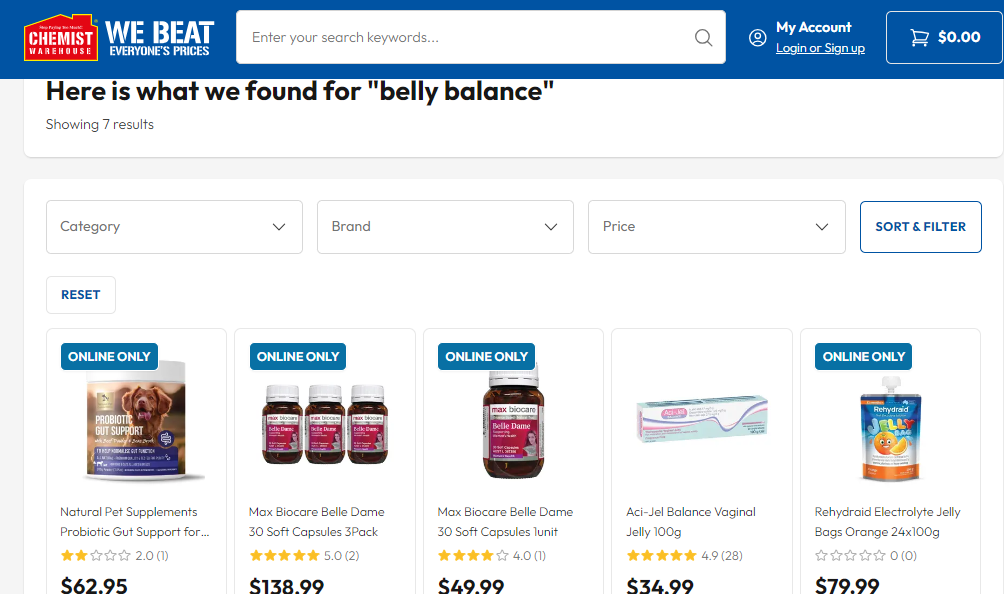Viewport: 1004px width, 594px height.
Task: Click the search magnifier icon
Action: tap(703, 38)
